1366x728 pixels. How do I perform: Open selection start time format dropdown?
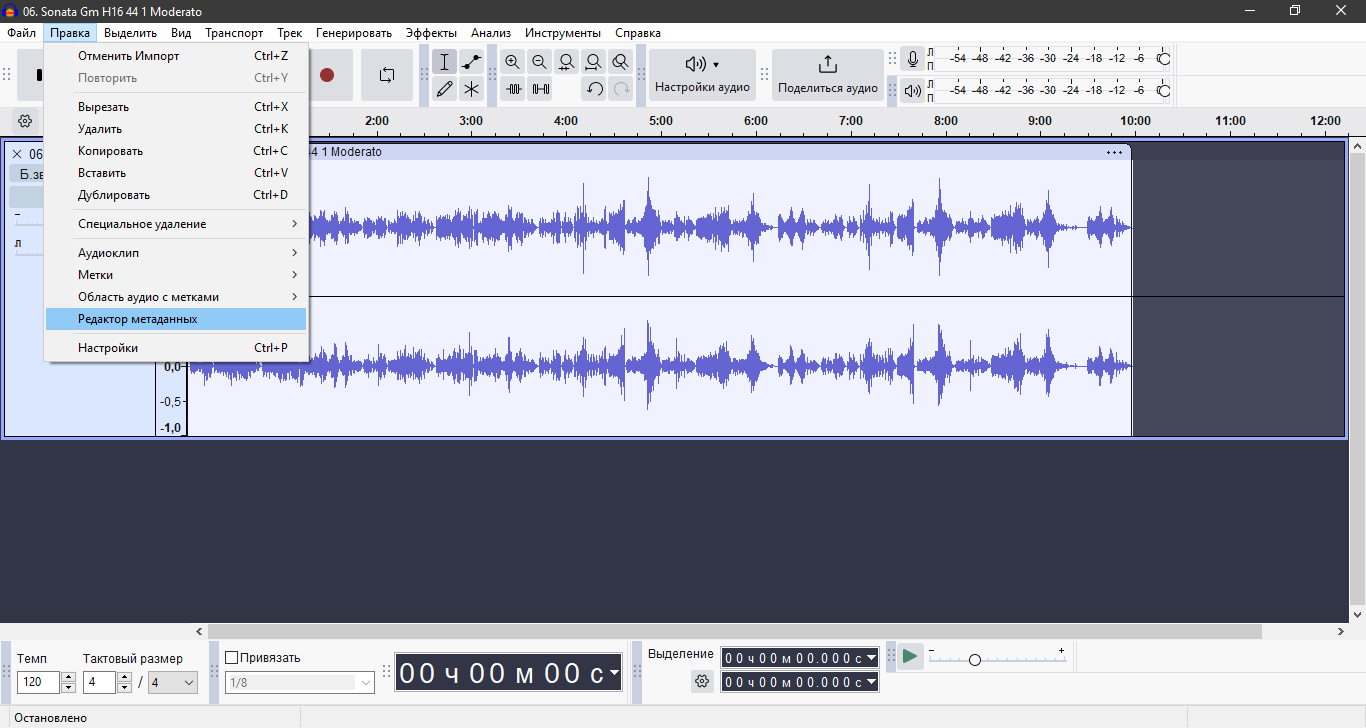pos(871,658)
